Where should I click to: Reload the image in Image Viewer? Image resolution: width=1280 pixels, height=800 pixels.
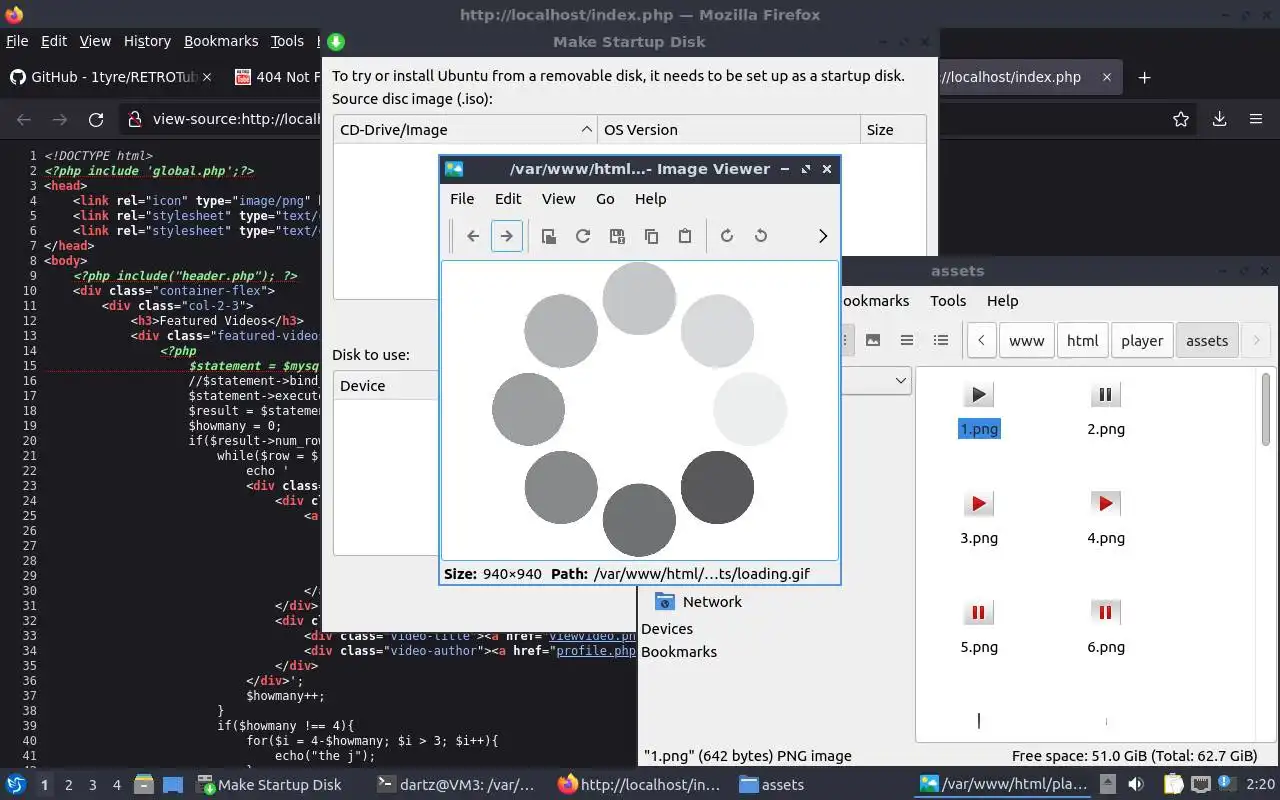583,236
